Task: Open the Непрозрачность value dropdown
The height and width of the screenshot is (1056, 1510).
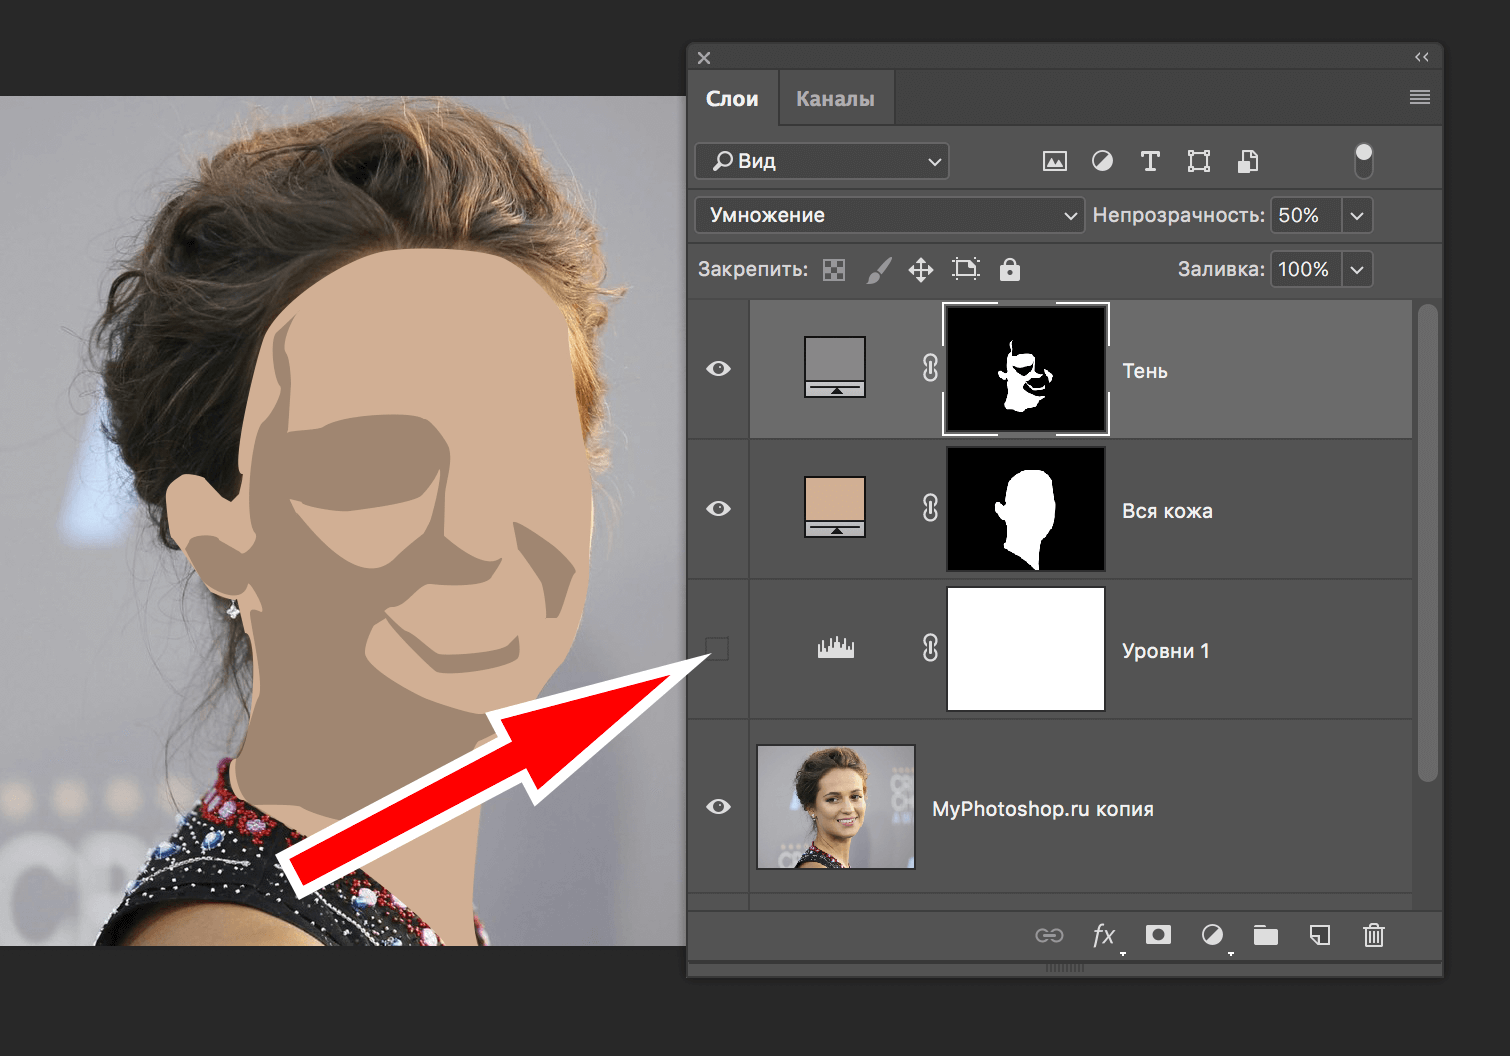Action: (x=1357, y=215)
